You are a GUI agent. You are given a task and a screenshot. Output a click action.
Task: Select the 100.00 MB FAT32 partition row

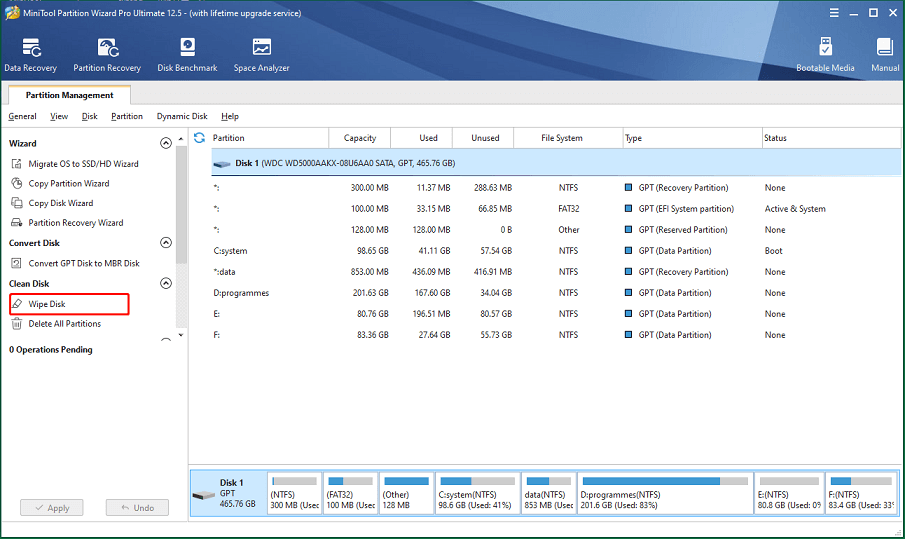coord(556,209)
